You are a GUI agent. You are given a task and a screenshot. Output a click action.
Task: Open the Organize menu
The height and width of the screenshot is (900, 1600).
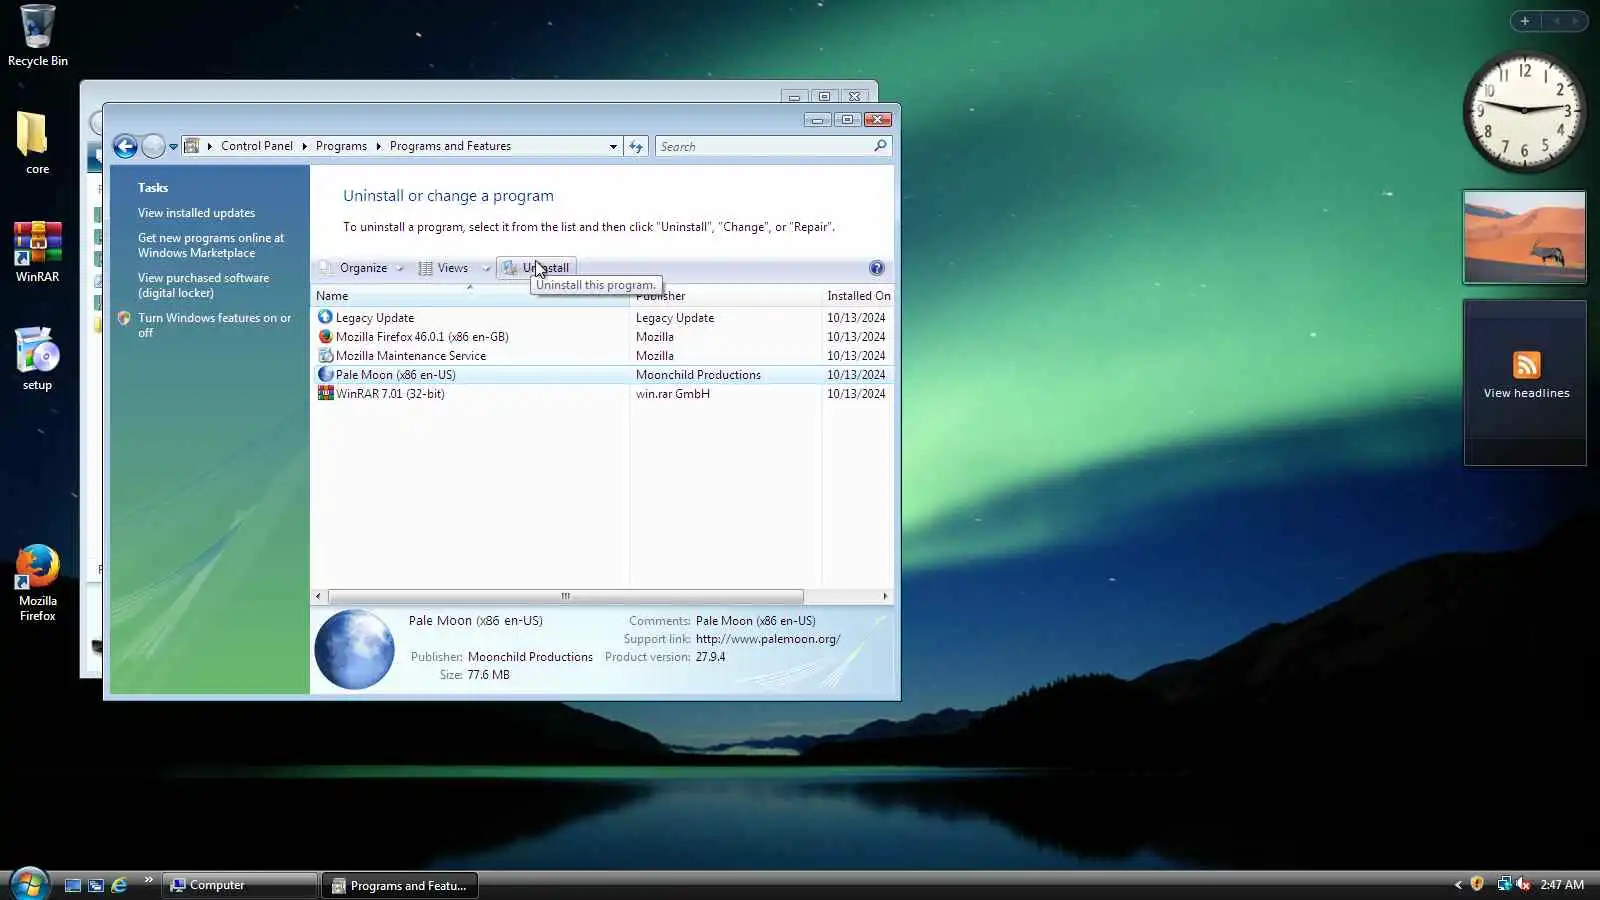[362, 268]
